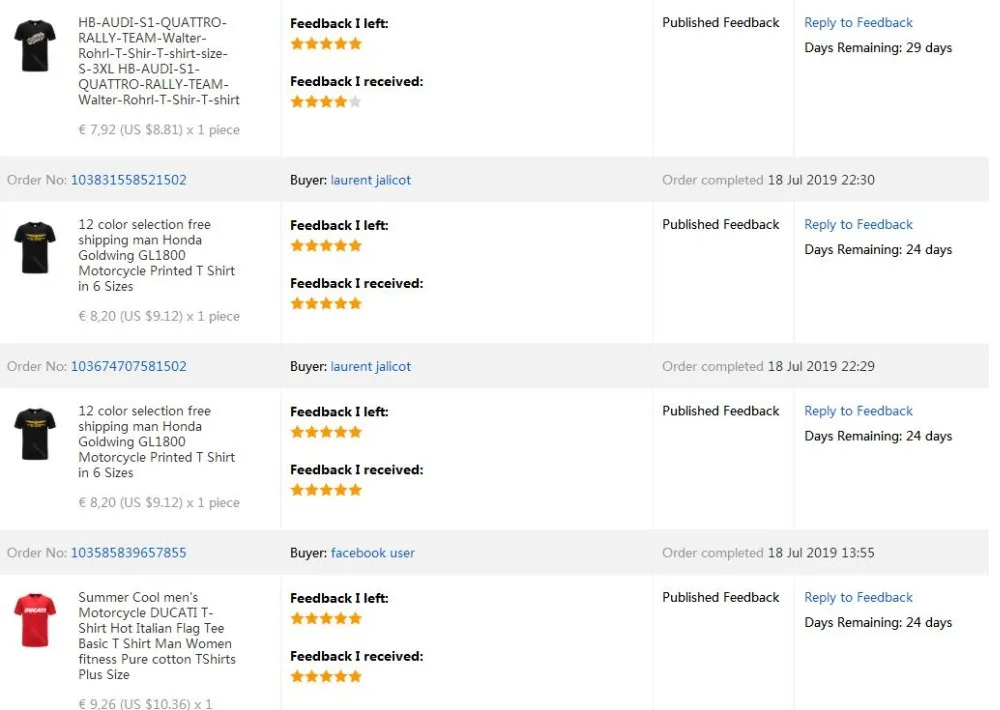This screenshot has height=710, width=1000.
Task: View buyer laurent jalicot on order 103831558521502
Action: point(370,180)
